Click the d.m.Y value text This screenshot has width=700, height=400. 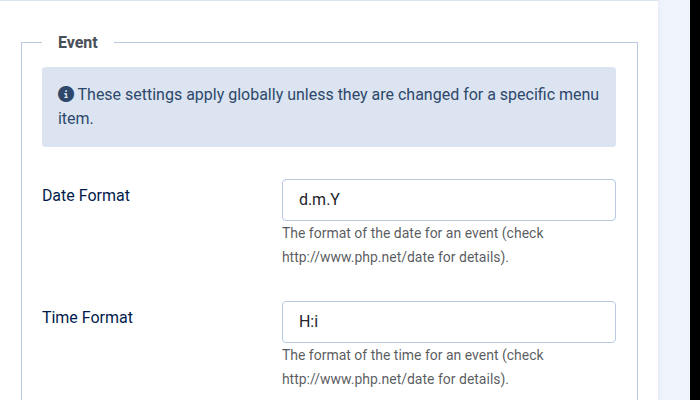(x=320, y=200)
